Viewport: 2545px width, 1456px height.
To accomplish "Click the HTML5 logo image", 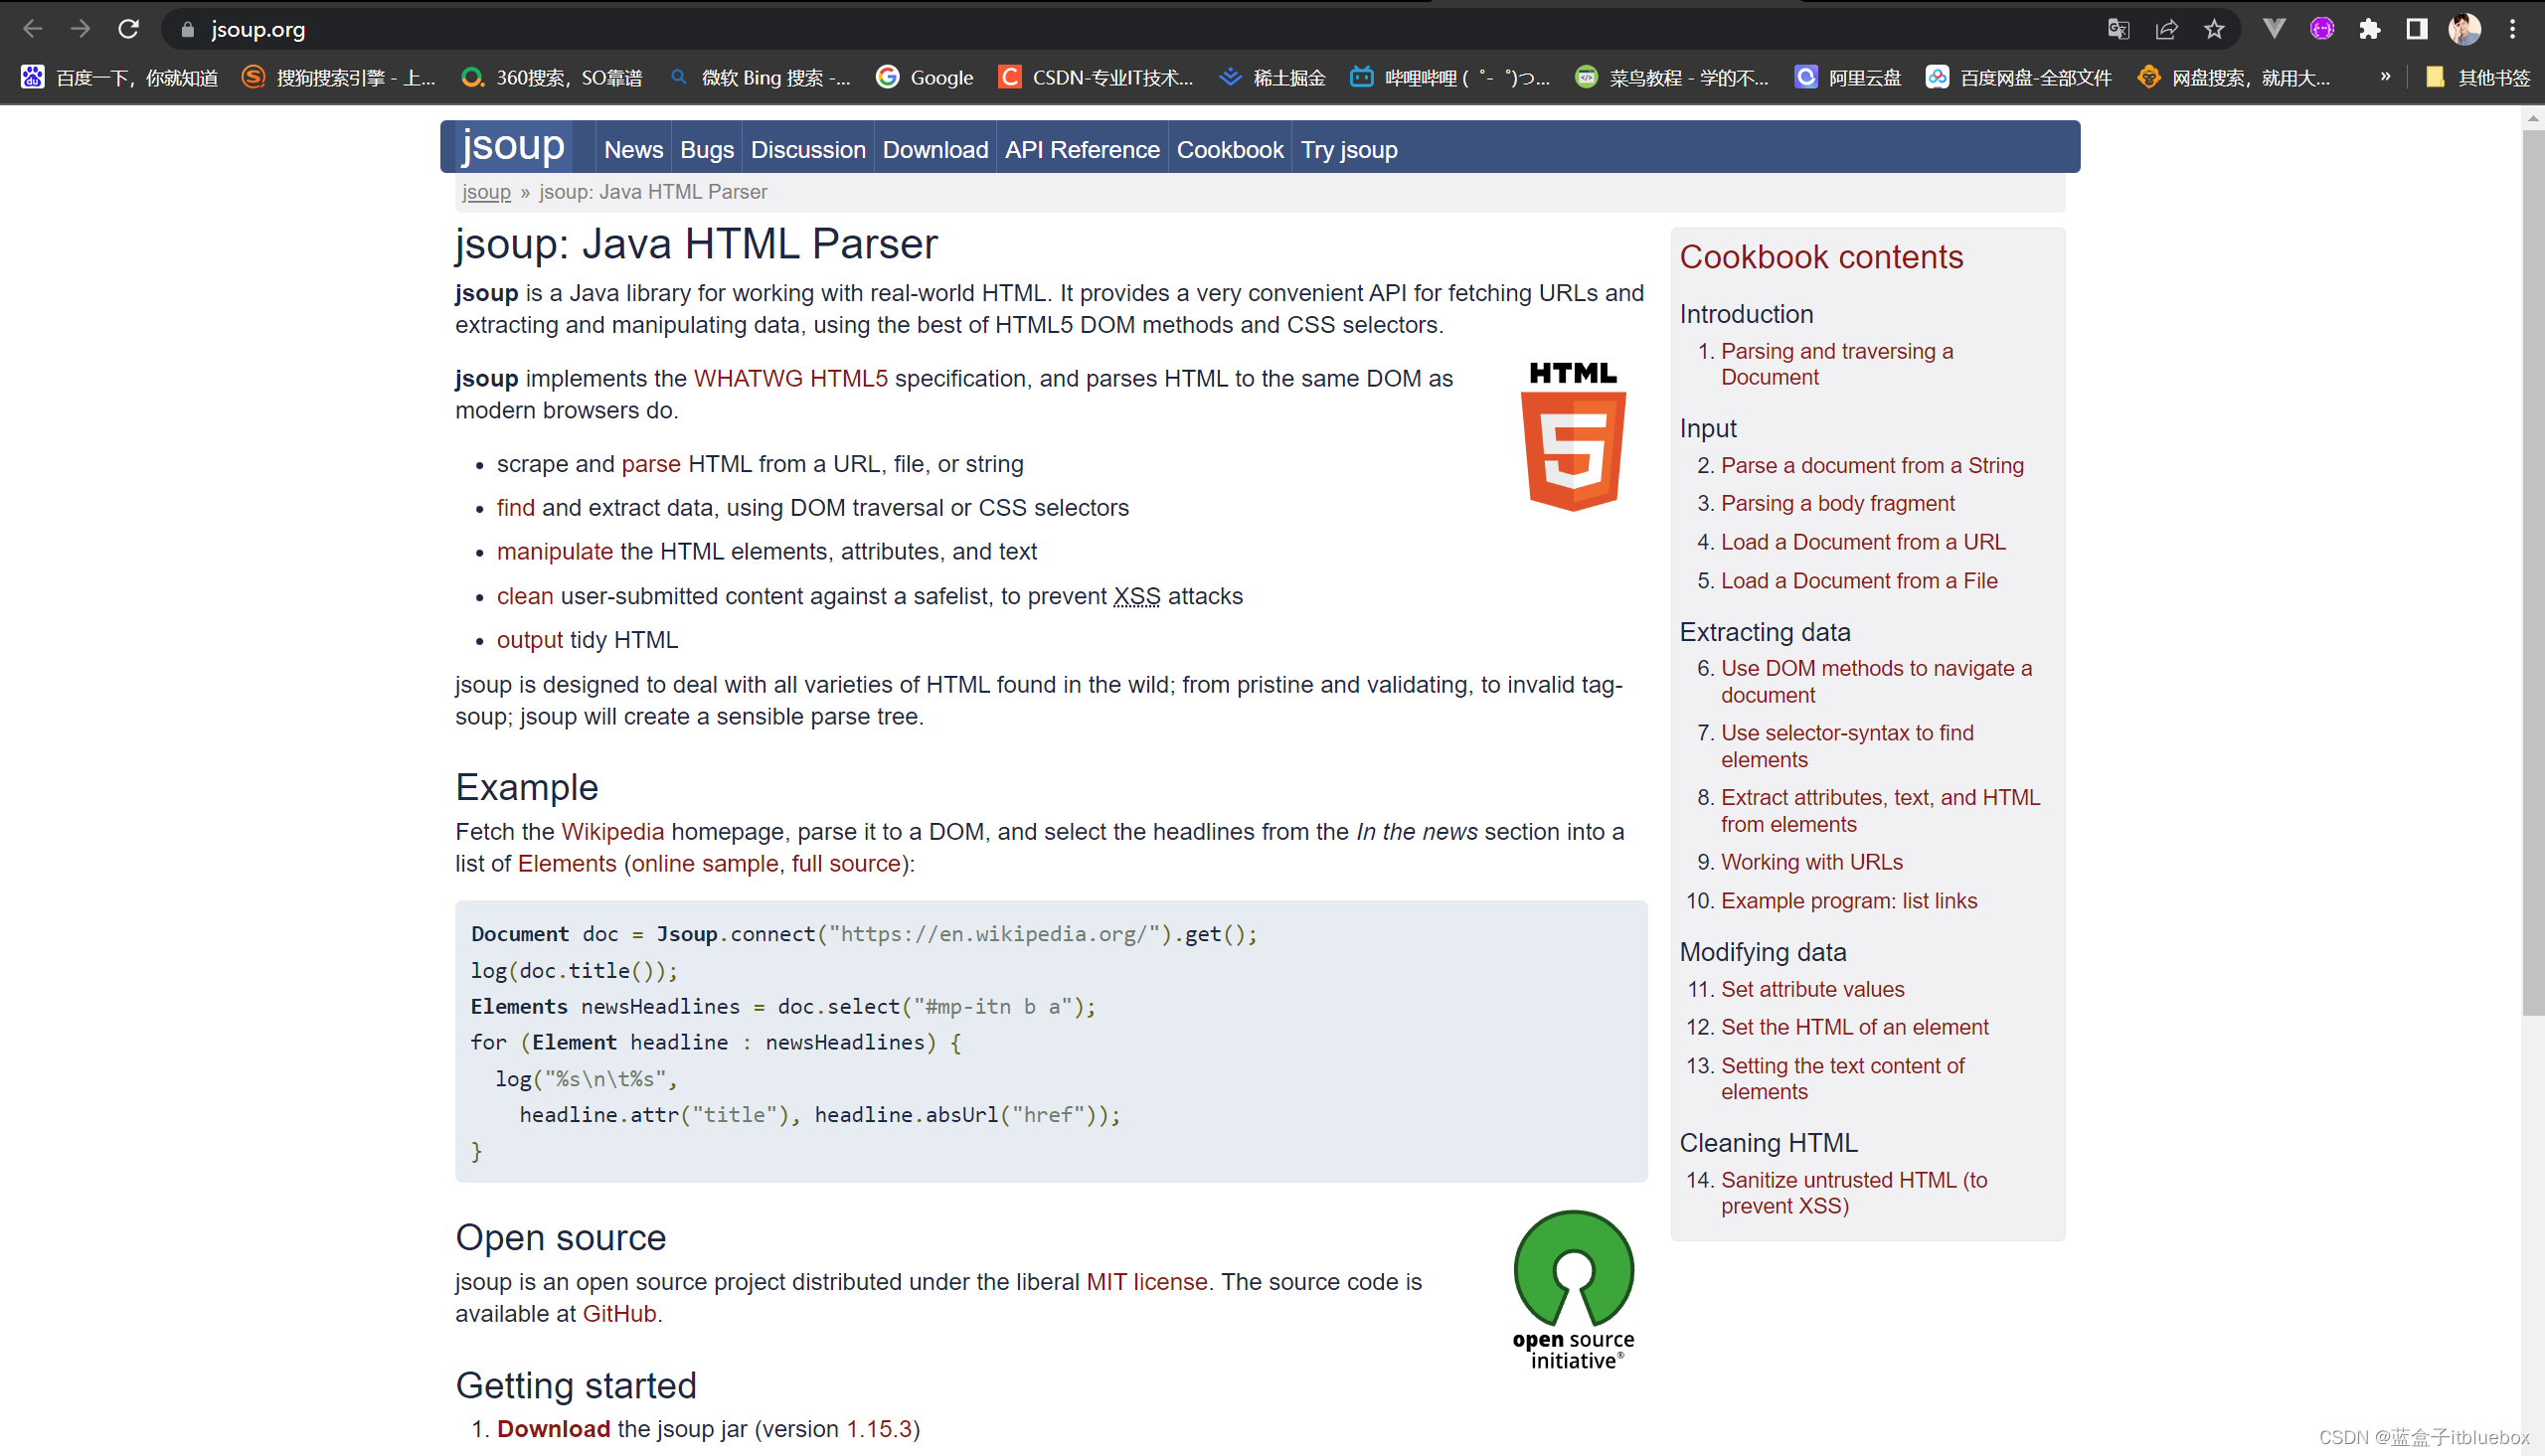I will (1573, 437).
